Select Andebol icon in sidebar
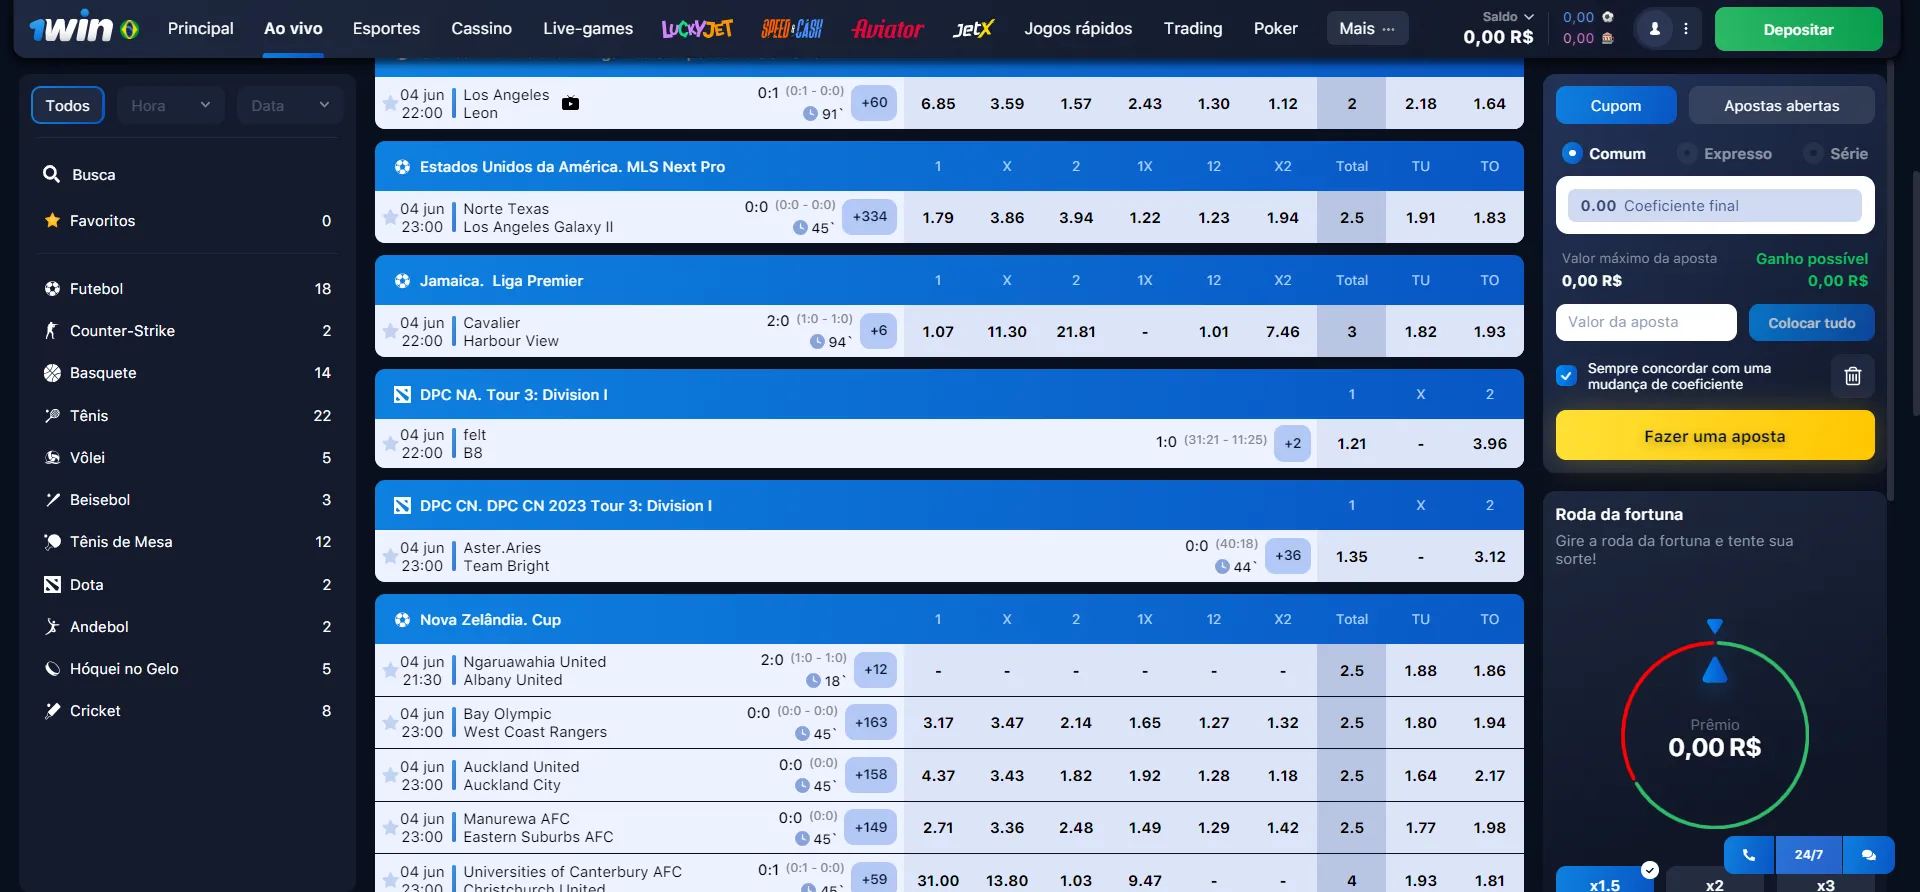 pos(52,626)
